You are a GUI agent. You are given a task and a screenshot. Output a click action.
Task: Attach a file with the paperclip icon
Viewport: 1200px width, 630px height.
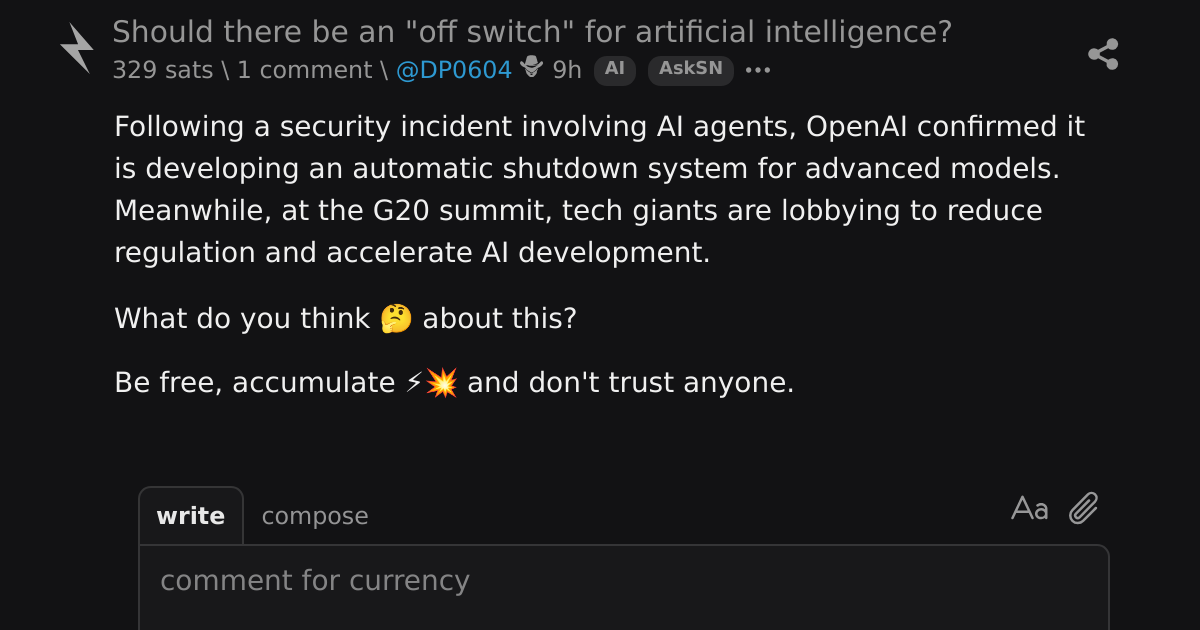[x=1084, y=509]
